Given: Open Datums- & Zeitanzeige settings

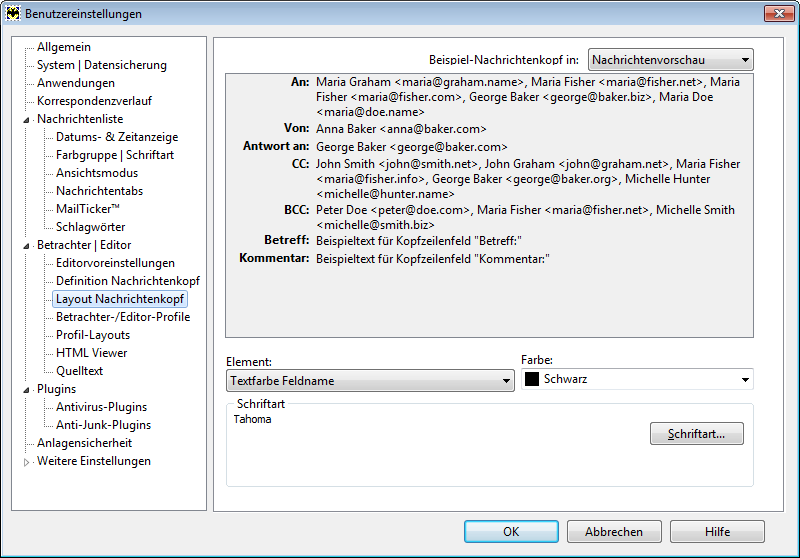Looking at the screenshot, I should tap(117, 137).
